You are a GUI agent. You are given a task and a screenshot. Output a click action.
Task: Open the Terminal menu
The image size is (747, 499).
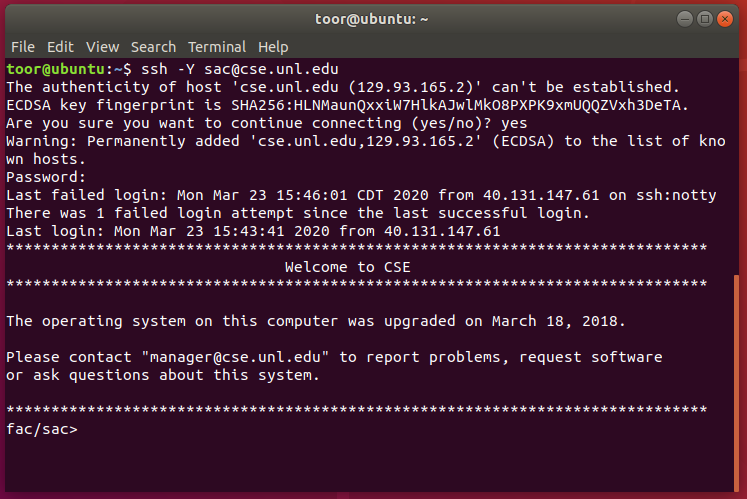click(217, 47)
